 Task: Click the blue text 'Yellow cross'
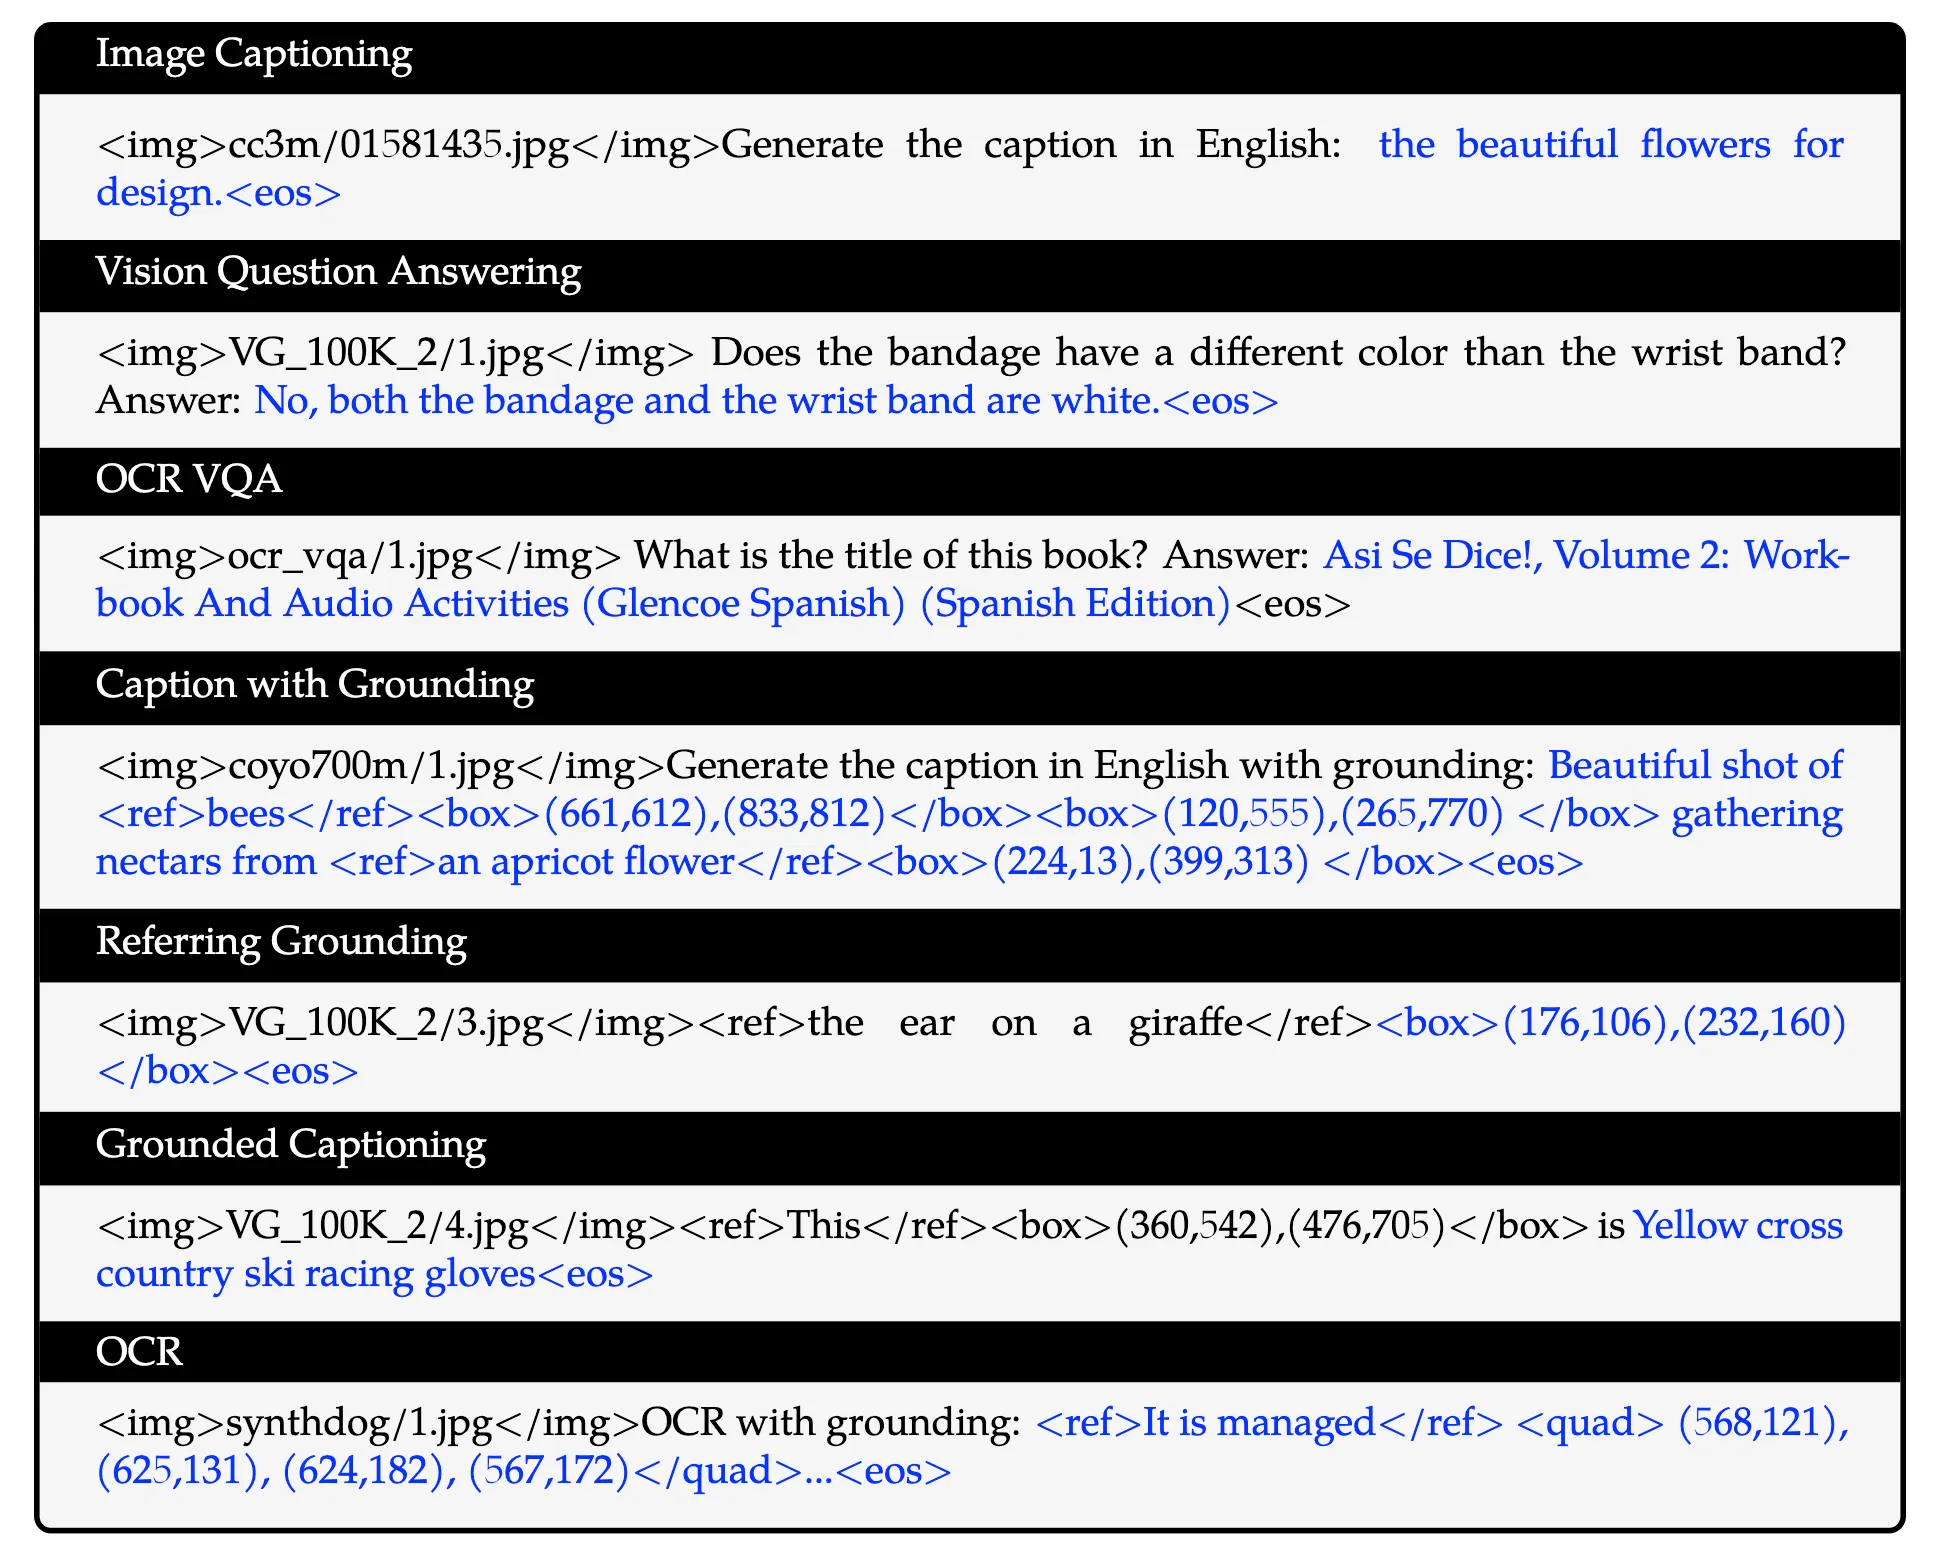click(x=1737, y=1227)
